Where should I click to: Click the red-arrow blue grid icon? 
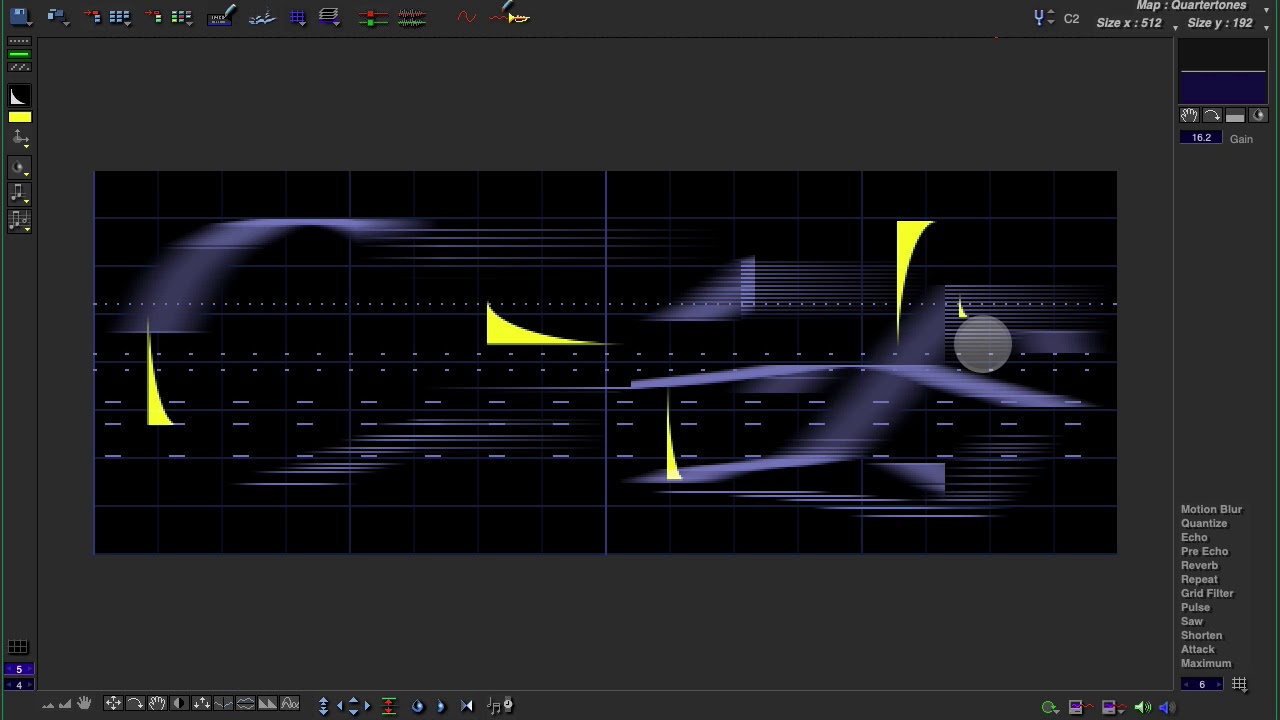(x=92, y=17)
